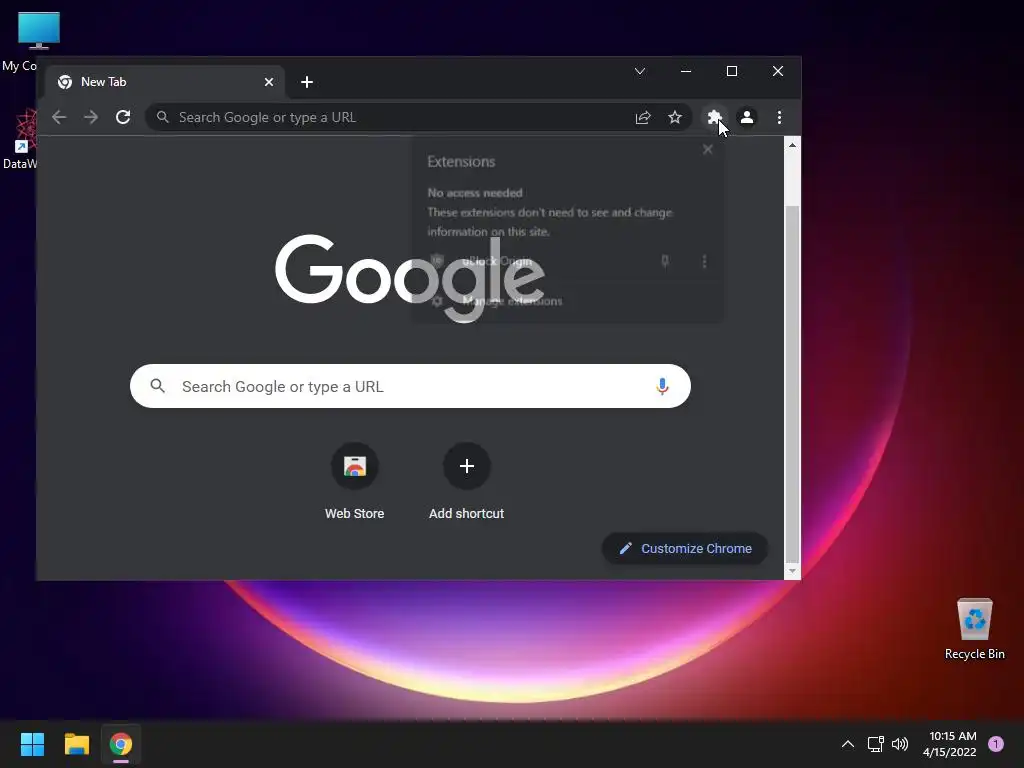Click Chrome icon on the taskbar
The width and height of the screenshot is (1024, 768).
coord(121,744)
